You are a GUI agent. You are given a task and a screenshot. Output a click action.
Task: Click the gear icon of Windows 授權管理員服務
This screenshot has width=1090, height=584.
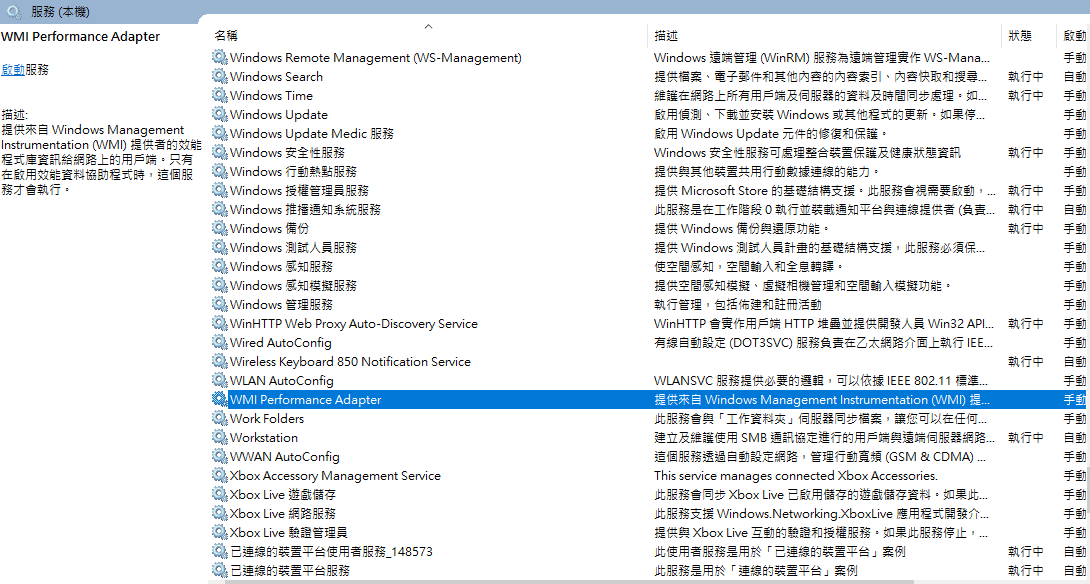pos(220,190)
